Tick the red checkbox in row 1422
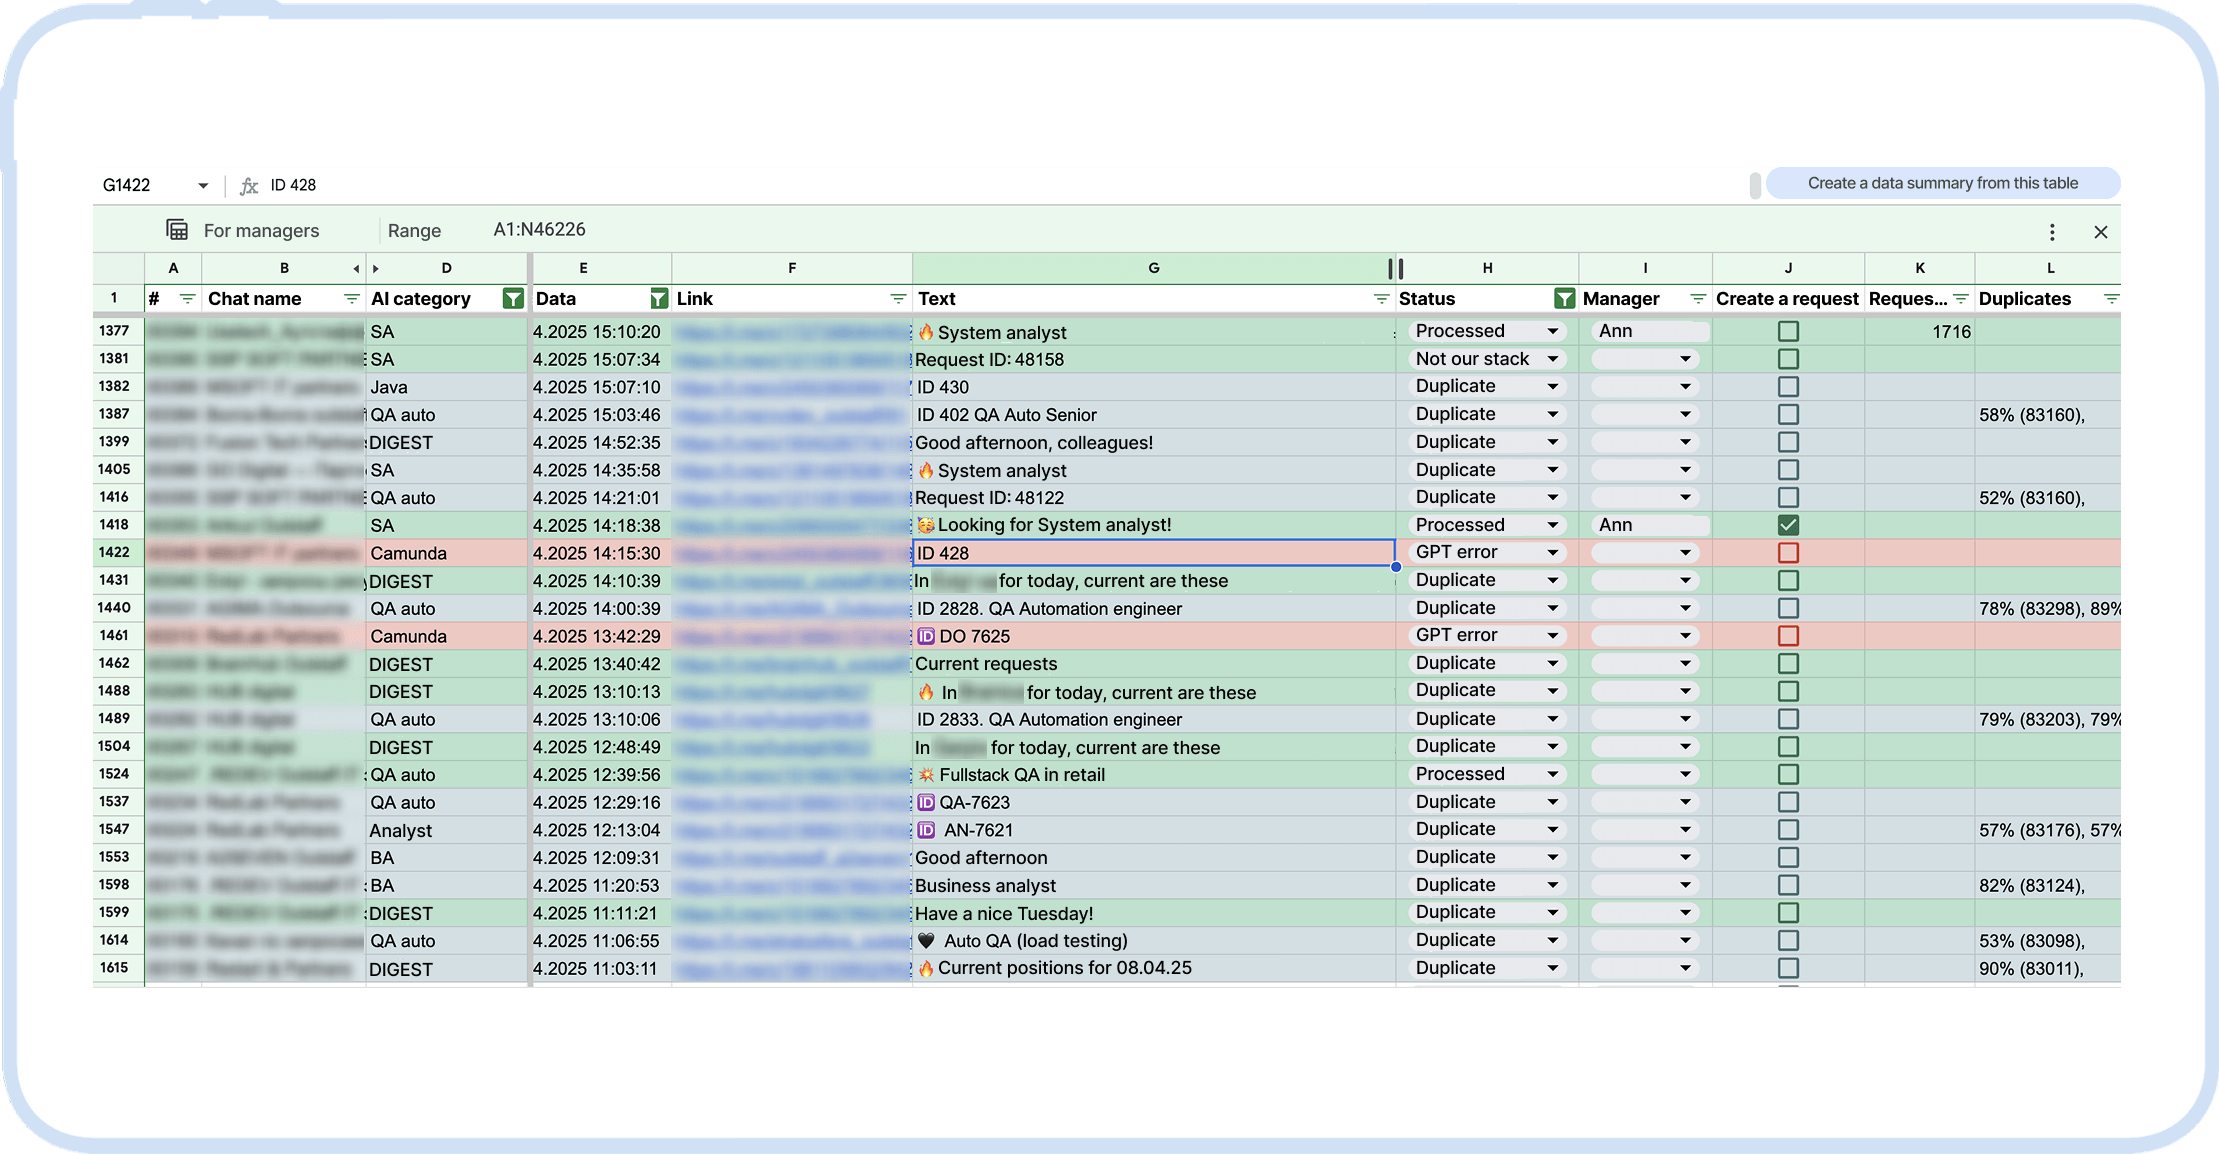Viewport: 2219px width, 1154px height. (1788, 553)
